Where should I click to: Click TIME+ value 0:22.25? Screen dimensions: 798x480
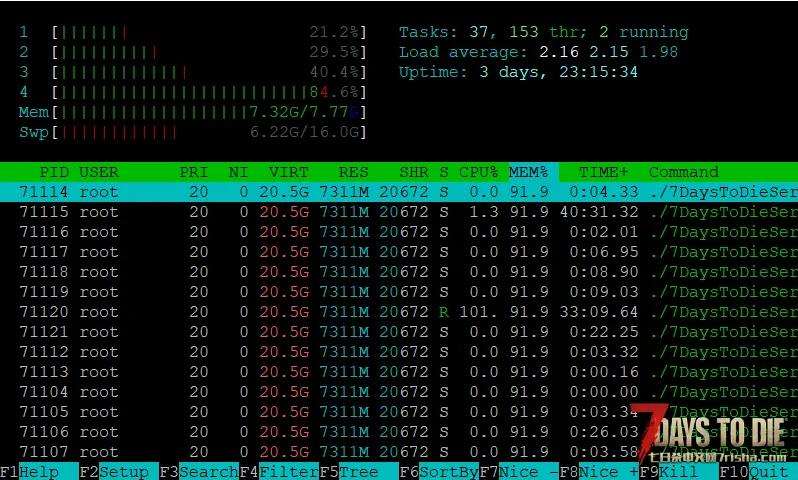[x=604, y=332]
